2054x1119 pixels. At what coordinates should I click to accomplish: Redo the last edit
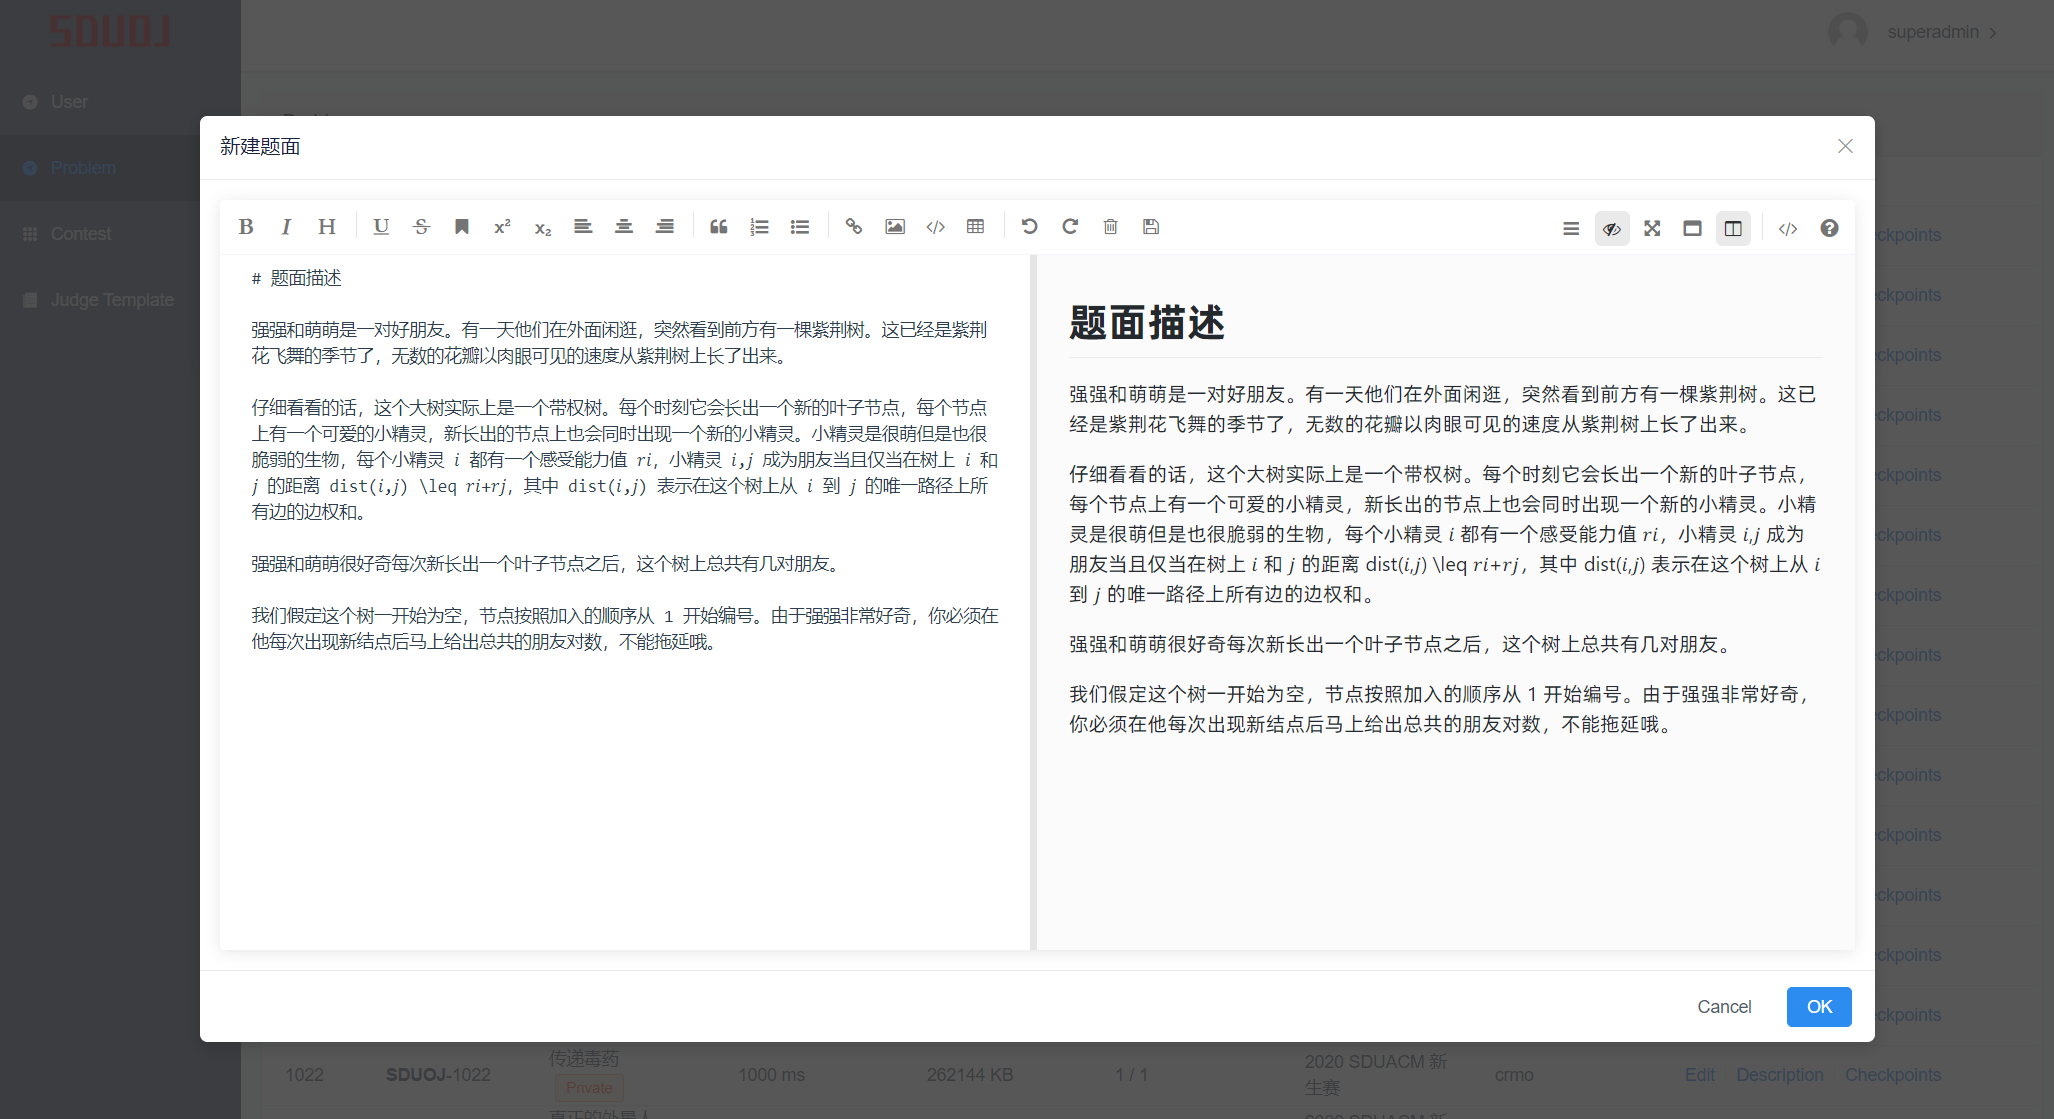click(x=1070, y=227)
